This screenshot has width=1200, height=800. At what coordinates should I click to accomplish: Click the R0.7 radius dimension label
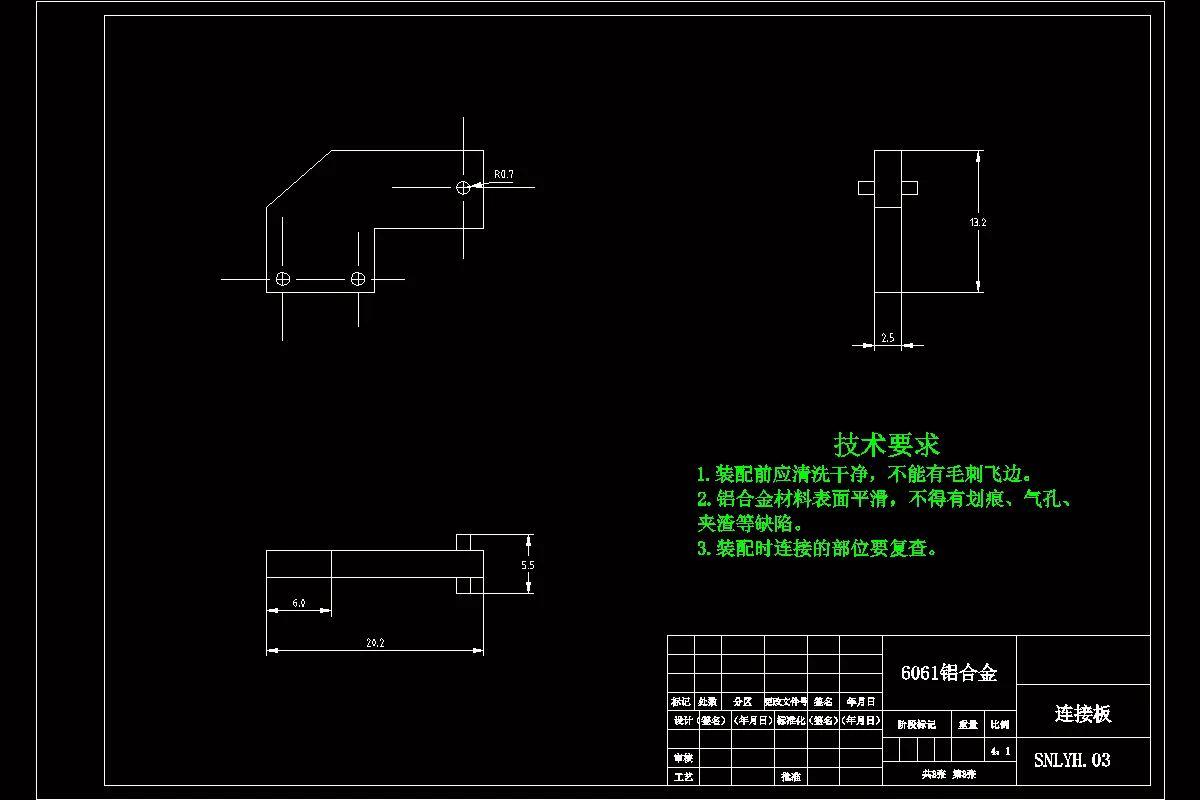pyautogui.click(x=503, y=175)
